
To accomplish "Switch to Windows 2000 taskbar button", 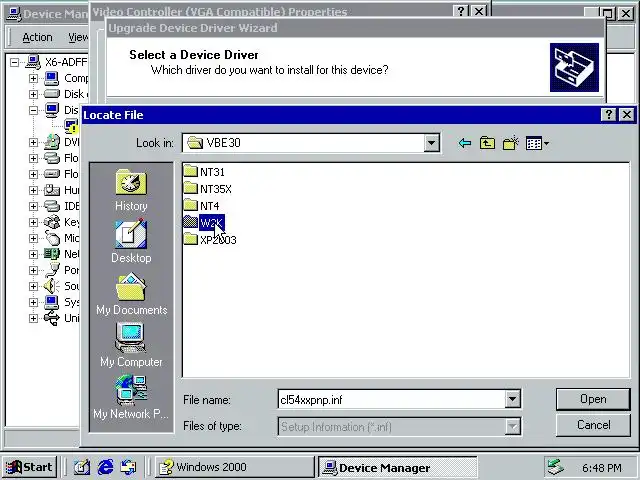I will point(234,467).
